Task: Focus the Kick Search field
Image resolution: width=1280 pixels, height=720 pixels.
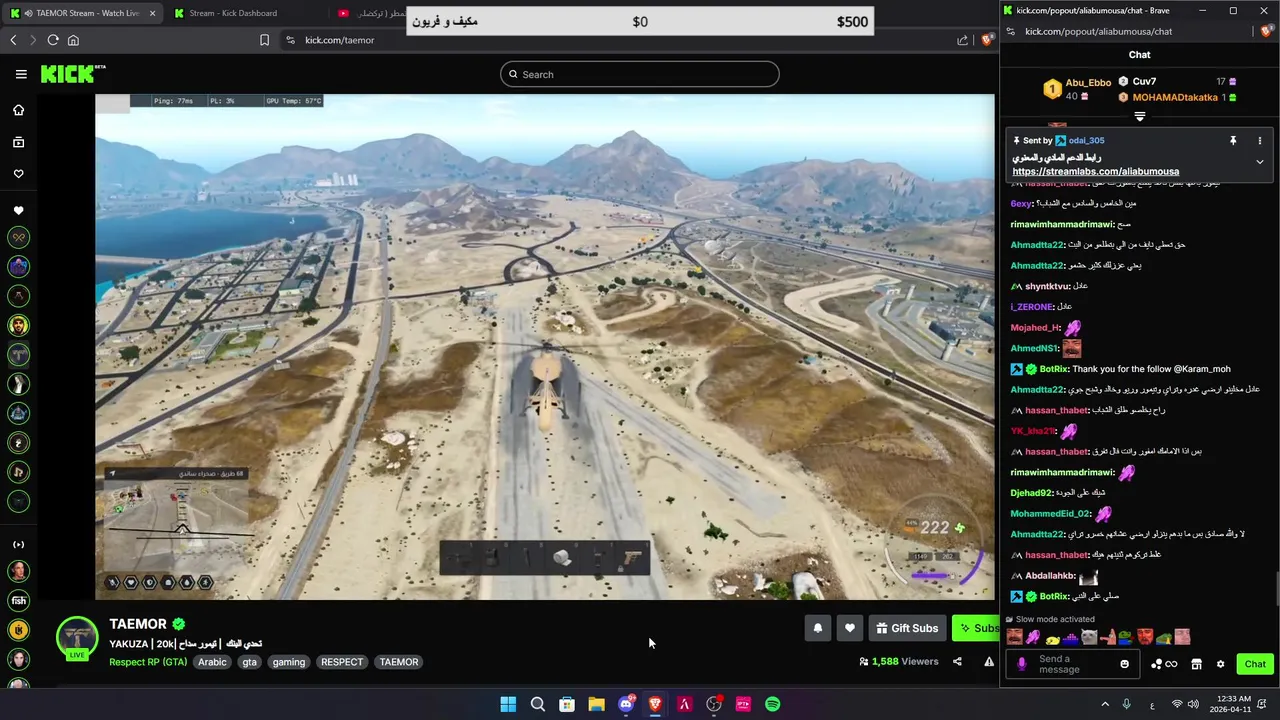Action: click(x=640, y=74)
